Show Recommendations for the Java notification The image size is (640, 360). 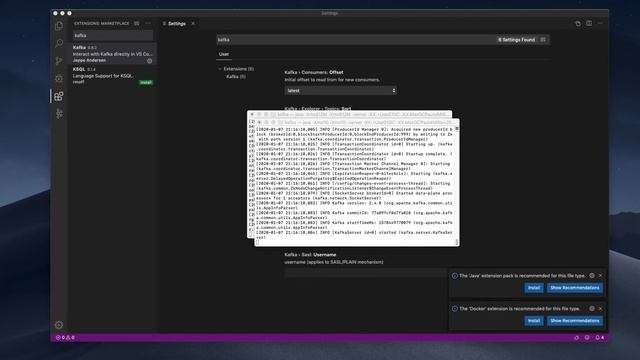tap(575, 288)
